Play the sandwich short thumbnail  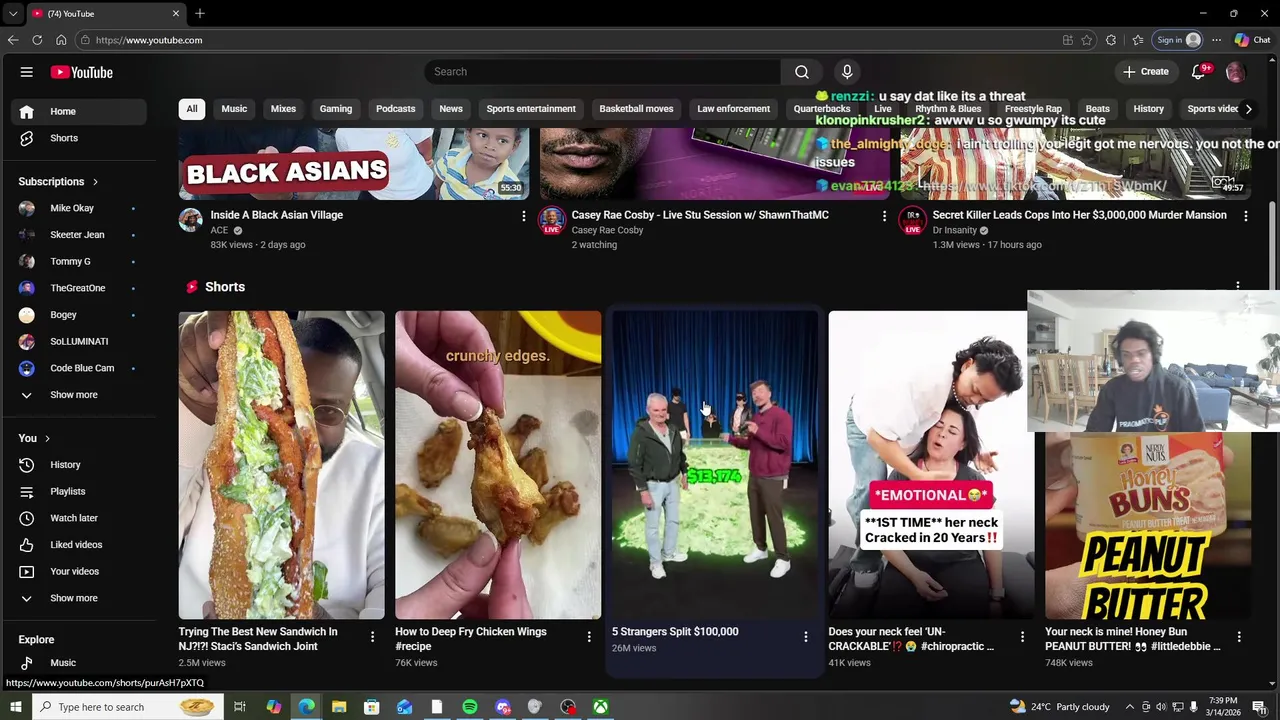pyautogui.click(x=281, y=465)
